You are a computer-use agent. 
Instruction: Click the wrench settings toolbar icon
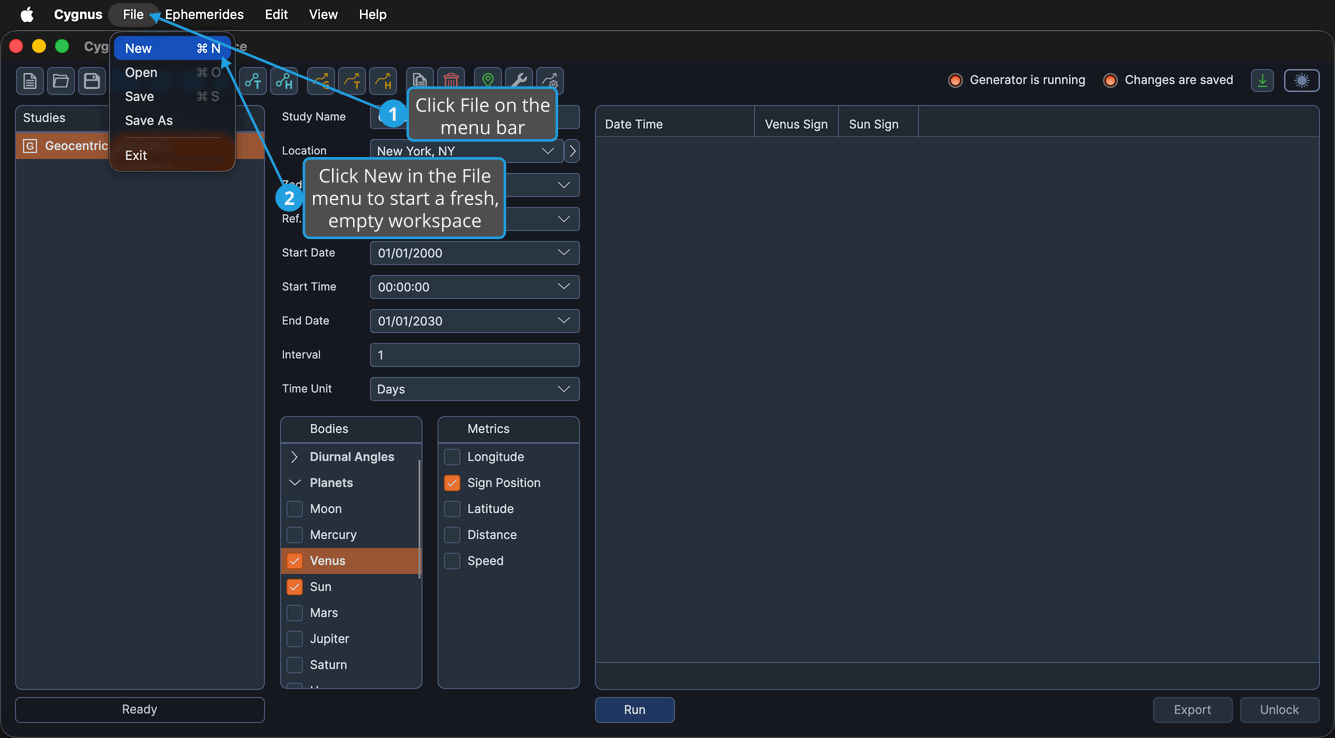[519, 81]
